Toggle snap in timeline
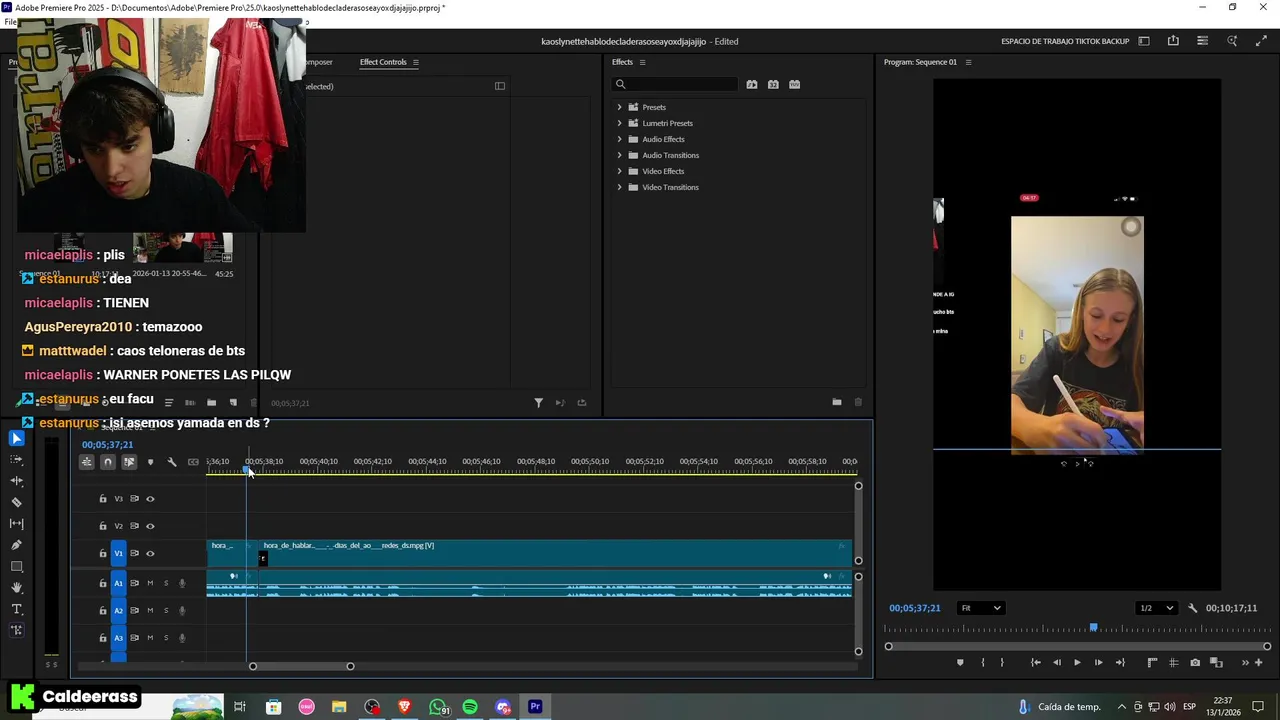The height and width of the screenshot is (720, 1280). coord(108,462)
